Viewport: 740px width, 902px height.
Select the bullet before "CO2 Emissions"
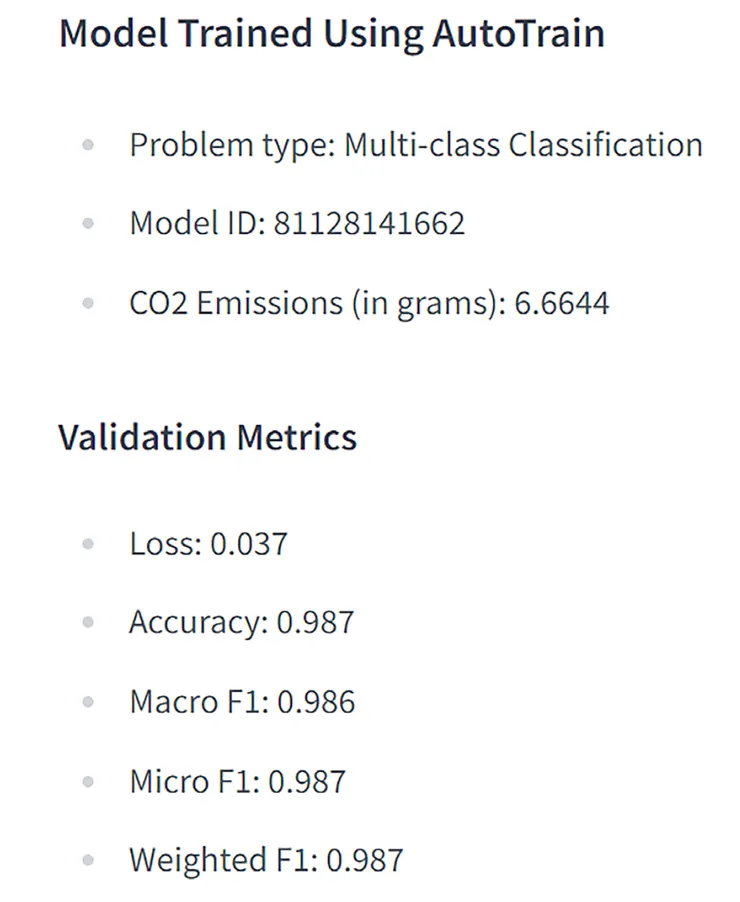pyautogui.click(x=88, y=303)
